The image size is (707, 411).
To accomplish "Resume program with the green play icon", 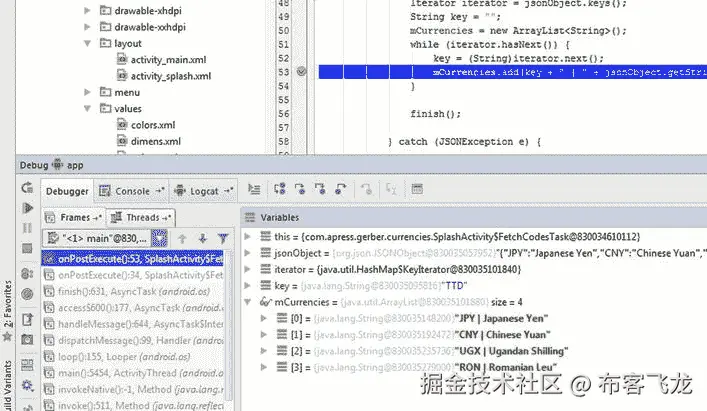I will pos(28,208).
